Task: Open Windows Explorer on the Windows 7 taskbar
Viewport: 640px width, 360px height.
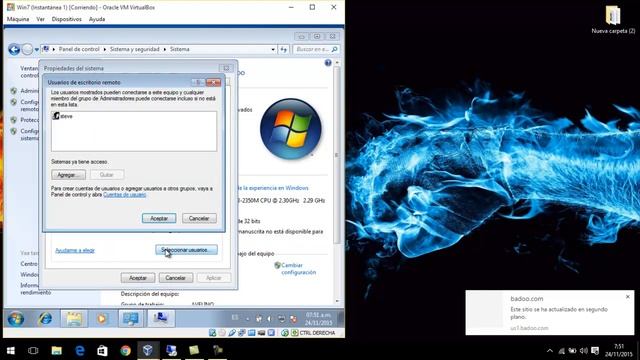Action: pyautogui.click(x=74, y=319)
